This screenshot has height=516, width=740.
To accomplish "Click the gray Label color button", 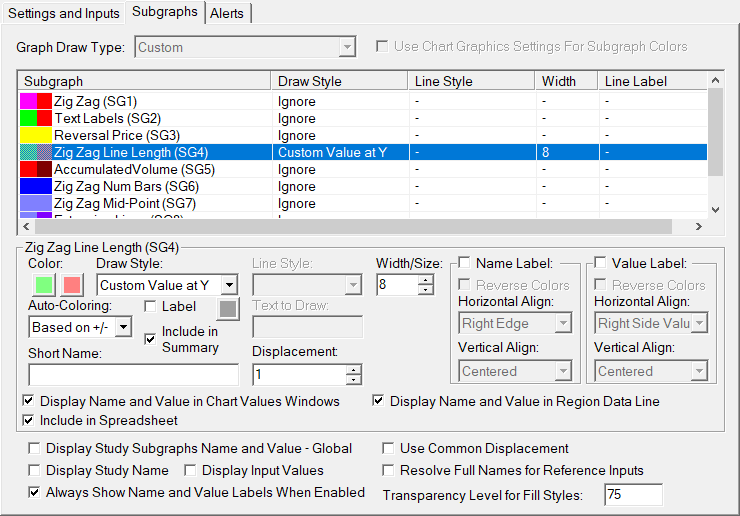I will pos(228,309).
